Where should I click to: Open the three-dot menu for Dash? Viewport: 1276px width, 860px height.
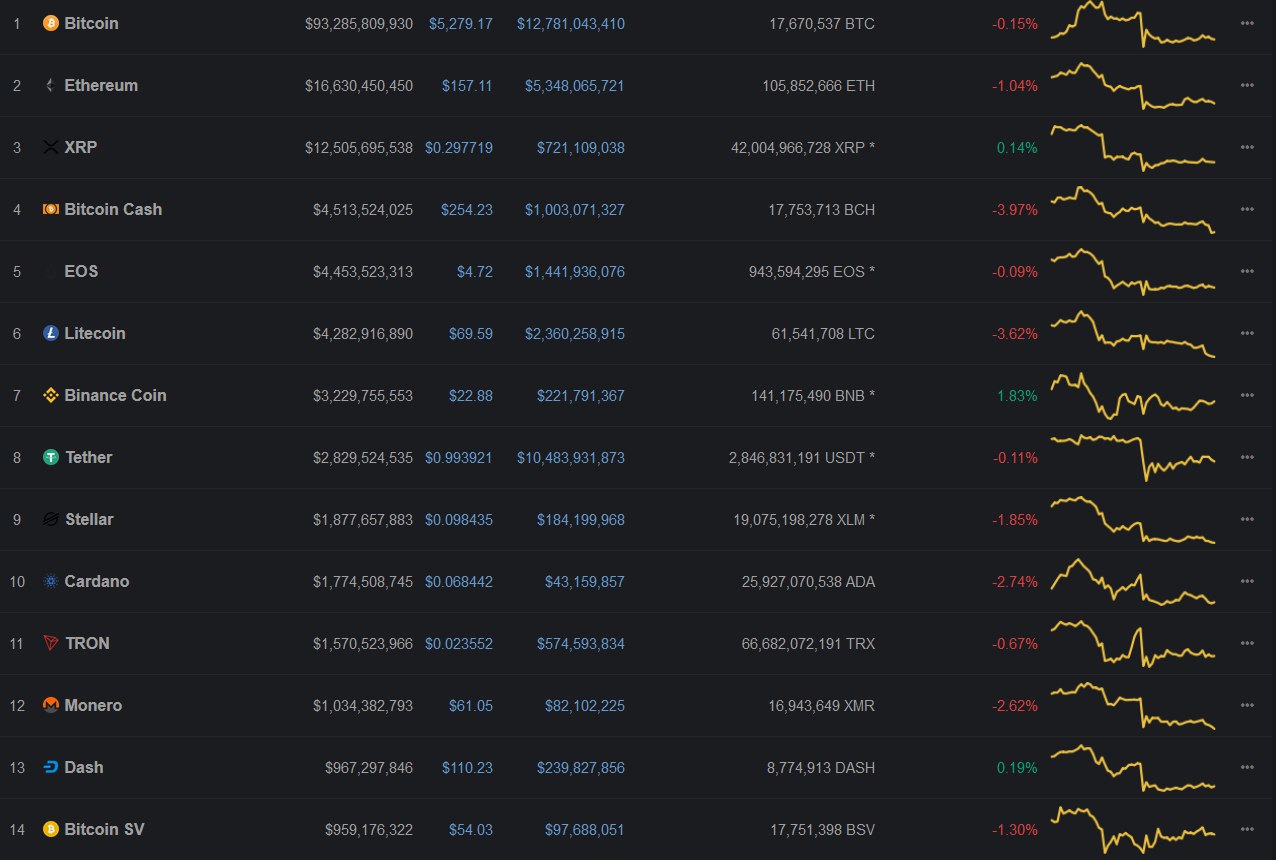(x=1247, y=767)
